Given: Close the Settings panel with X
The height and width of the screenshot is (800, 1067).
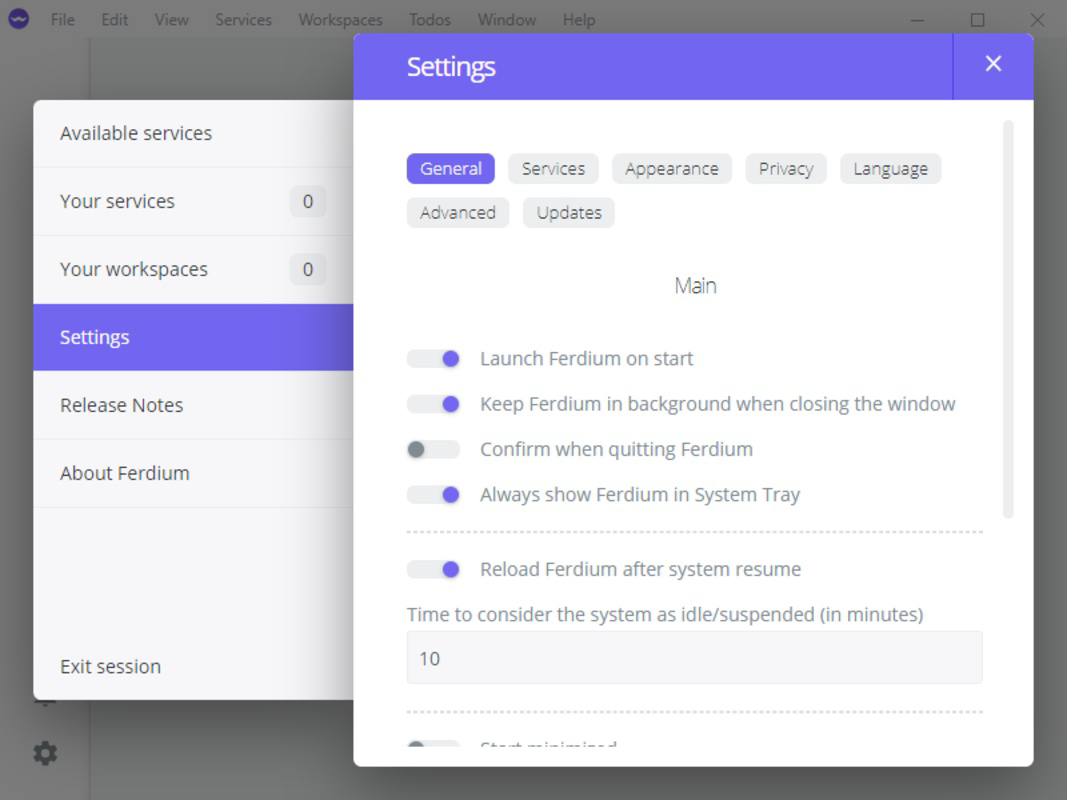Looking at the screenshot, I should 993,64.
